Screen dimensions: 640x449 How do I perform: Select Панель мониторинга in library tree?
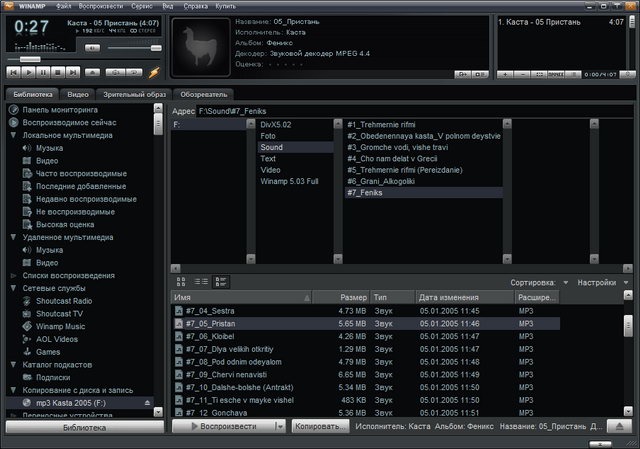click(60, 110)
